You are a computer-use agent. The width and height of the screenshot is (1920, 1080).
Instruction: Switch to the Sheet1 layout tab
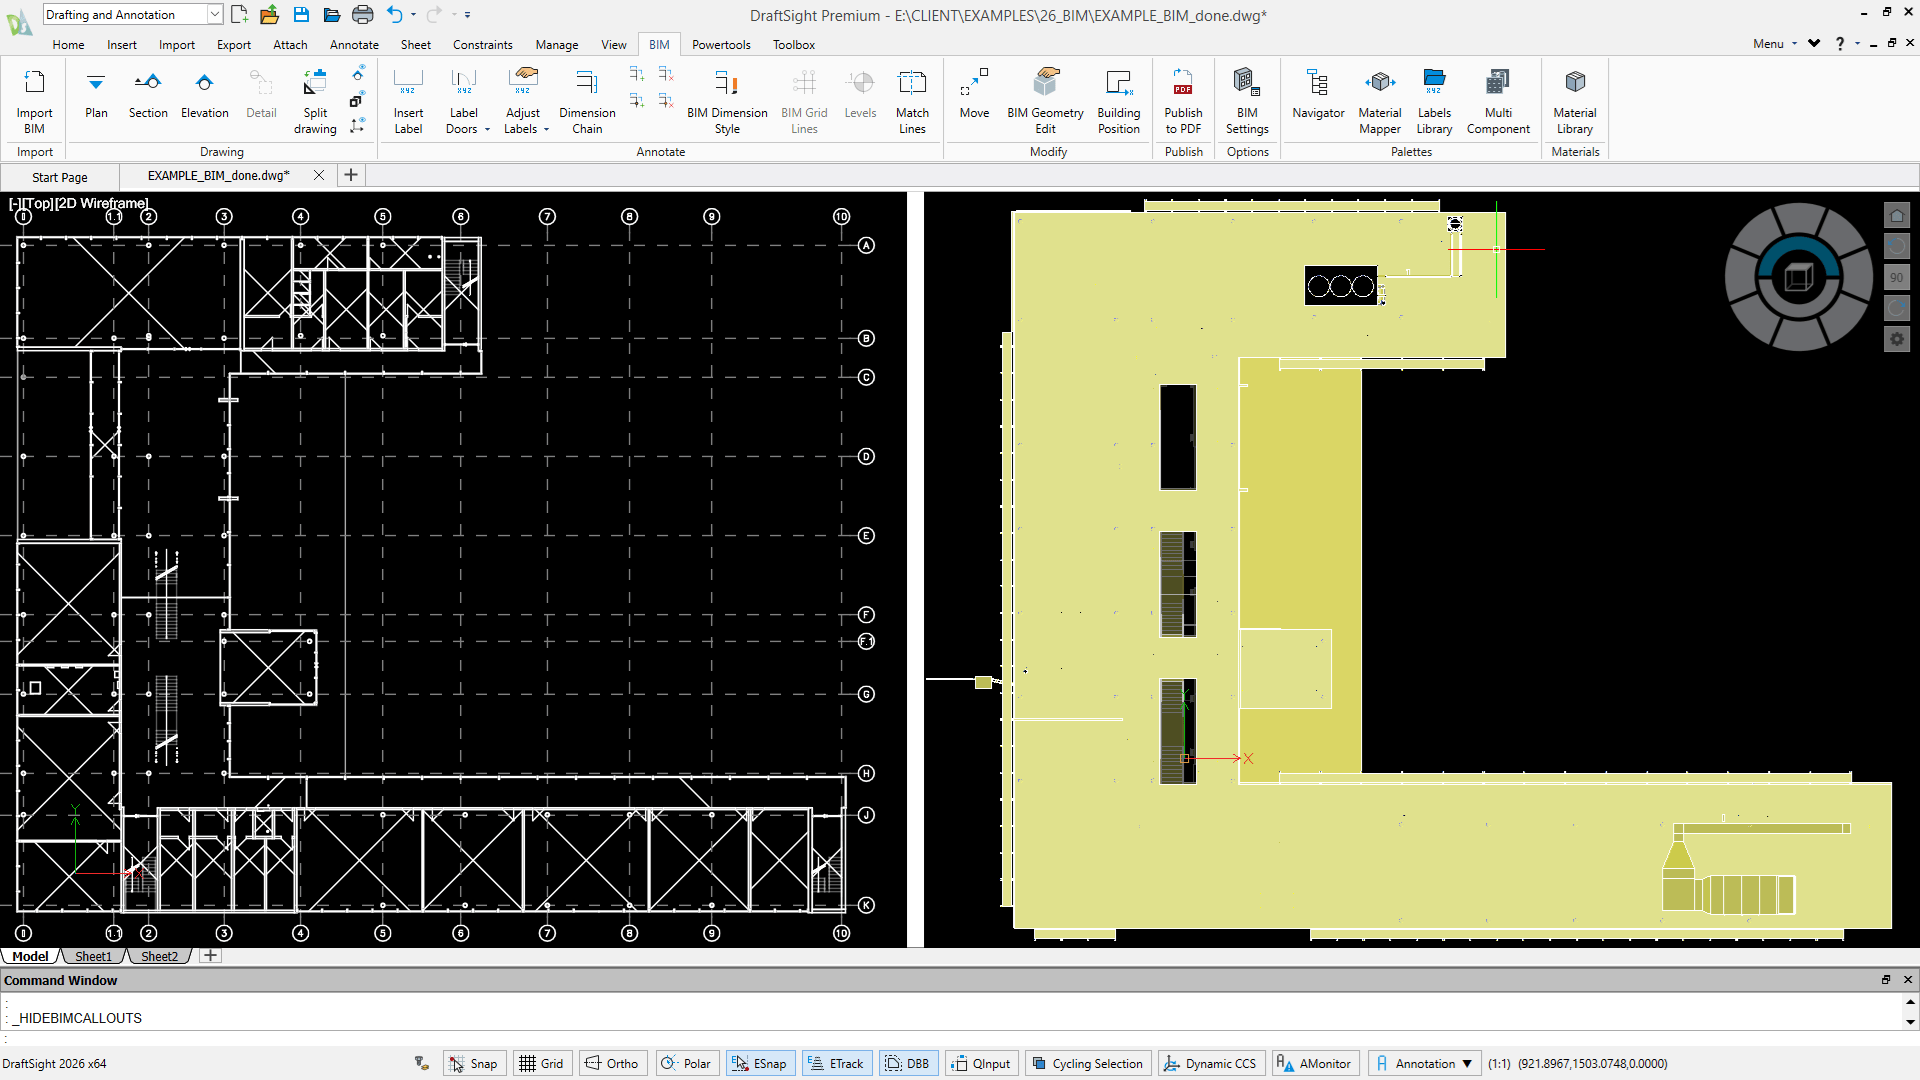tap(93, 956)
